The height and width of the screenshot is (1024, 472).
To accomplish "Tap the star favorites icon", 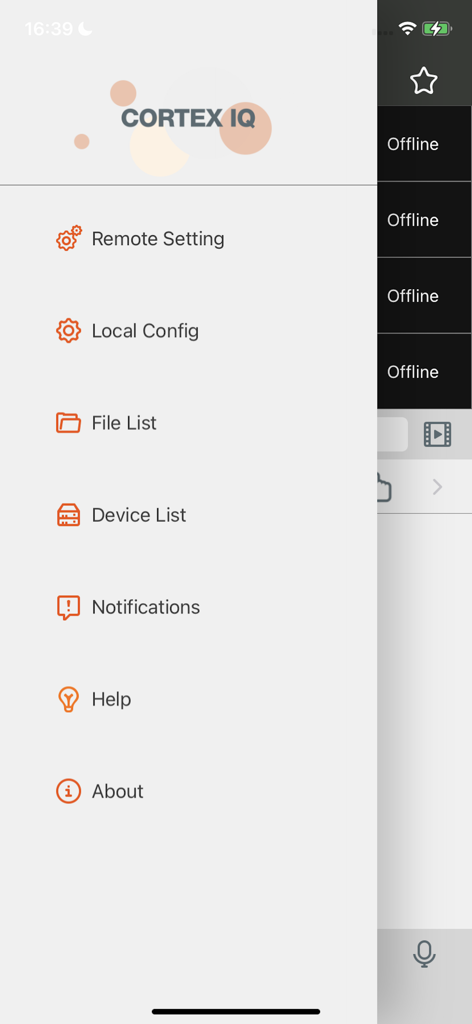I will 424,81.
